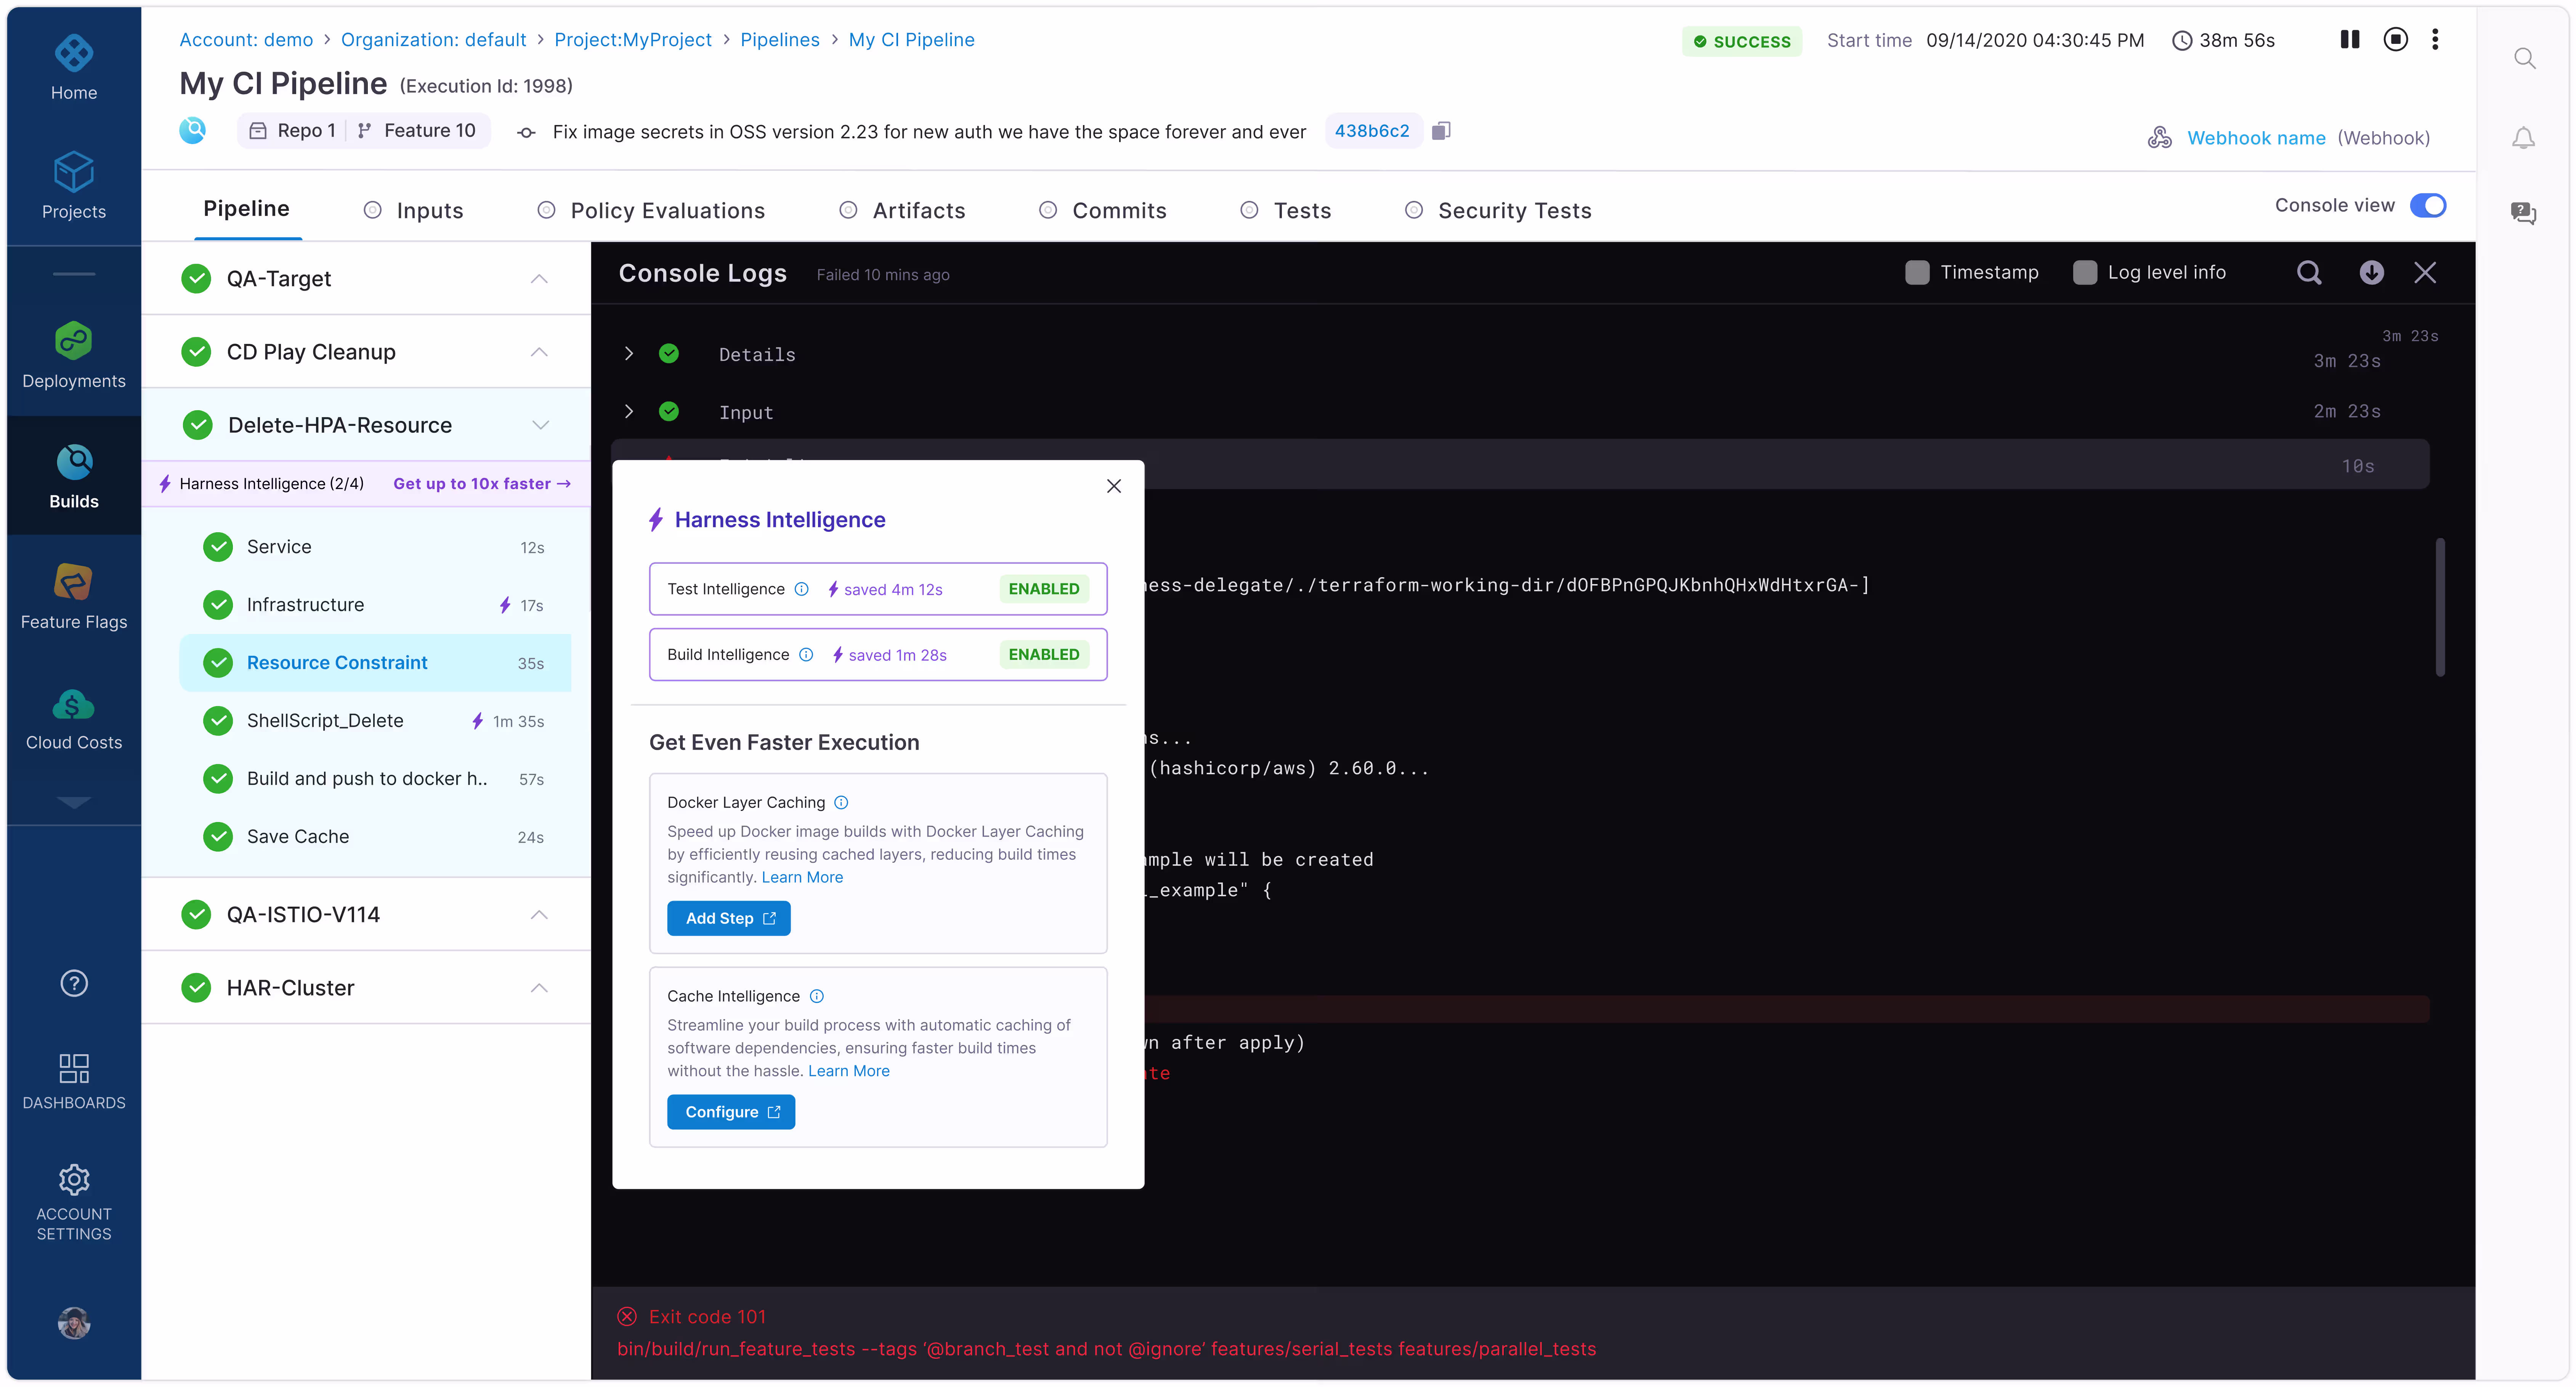
Task: Open the Security Tests tab
Action: tap(1514, 210)
